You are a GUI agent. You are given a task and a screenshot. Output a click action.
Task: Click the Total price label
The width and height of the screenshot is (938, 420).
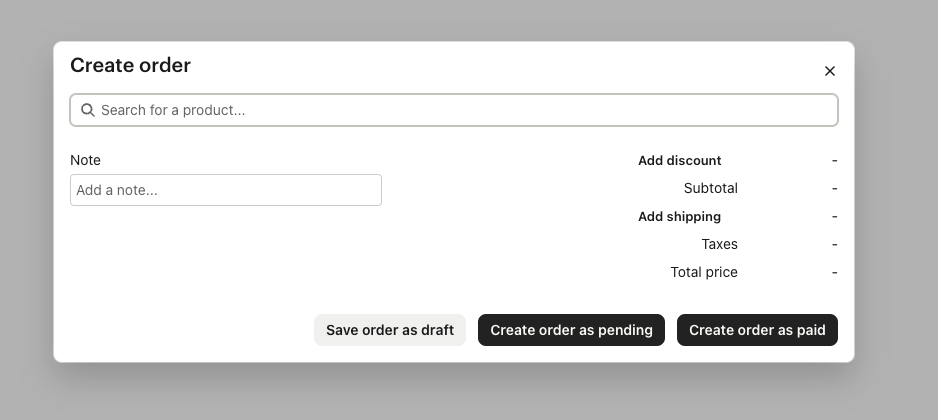tap(704, 273)
